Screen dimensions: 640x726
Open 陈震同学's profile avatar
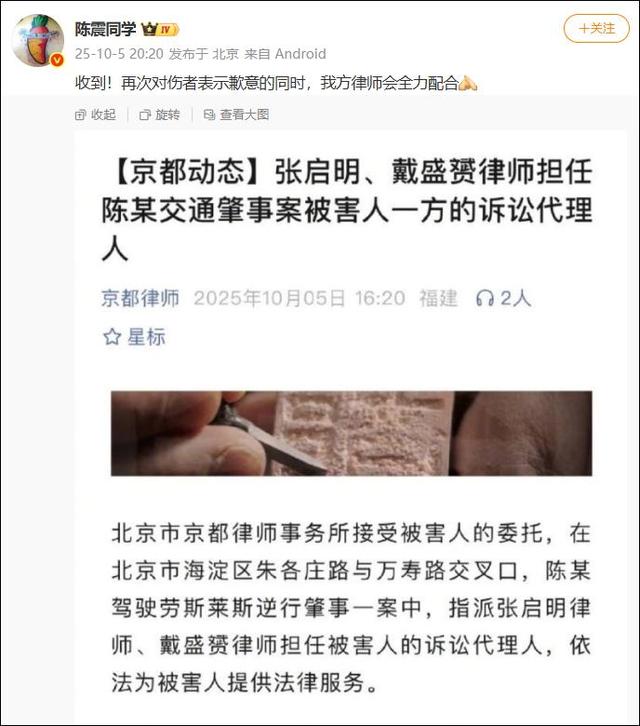(38, 40)
